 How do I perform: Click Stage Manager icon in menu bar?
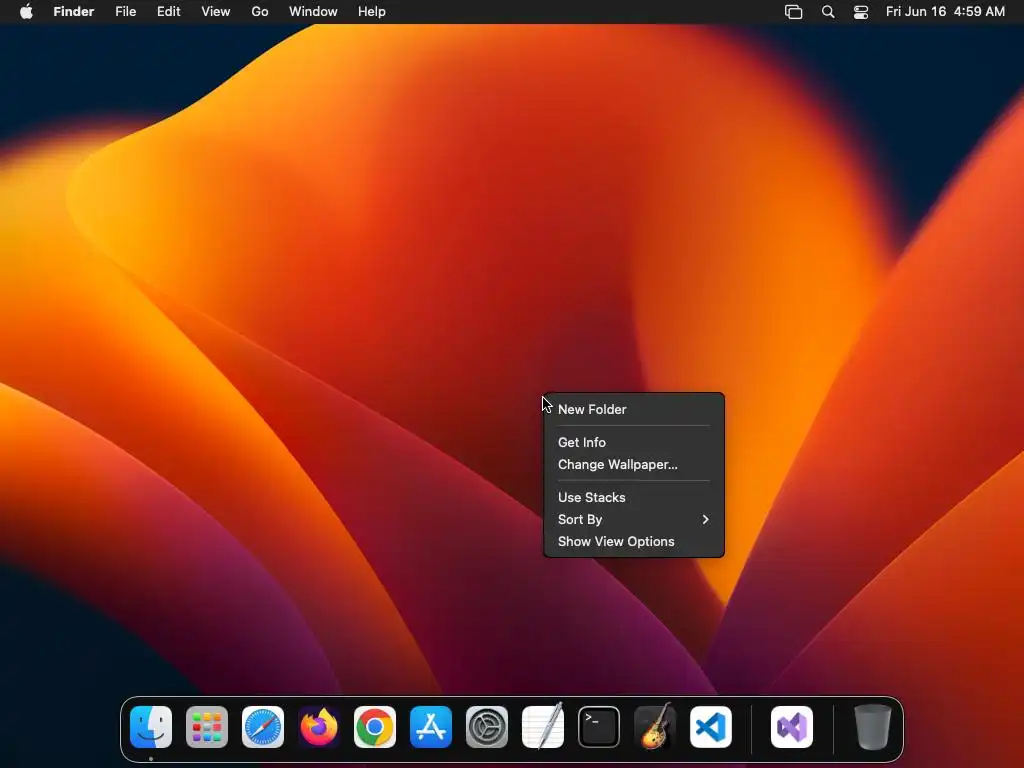[793, 12]
